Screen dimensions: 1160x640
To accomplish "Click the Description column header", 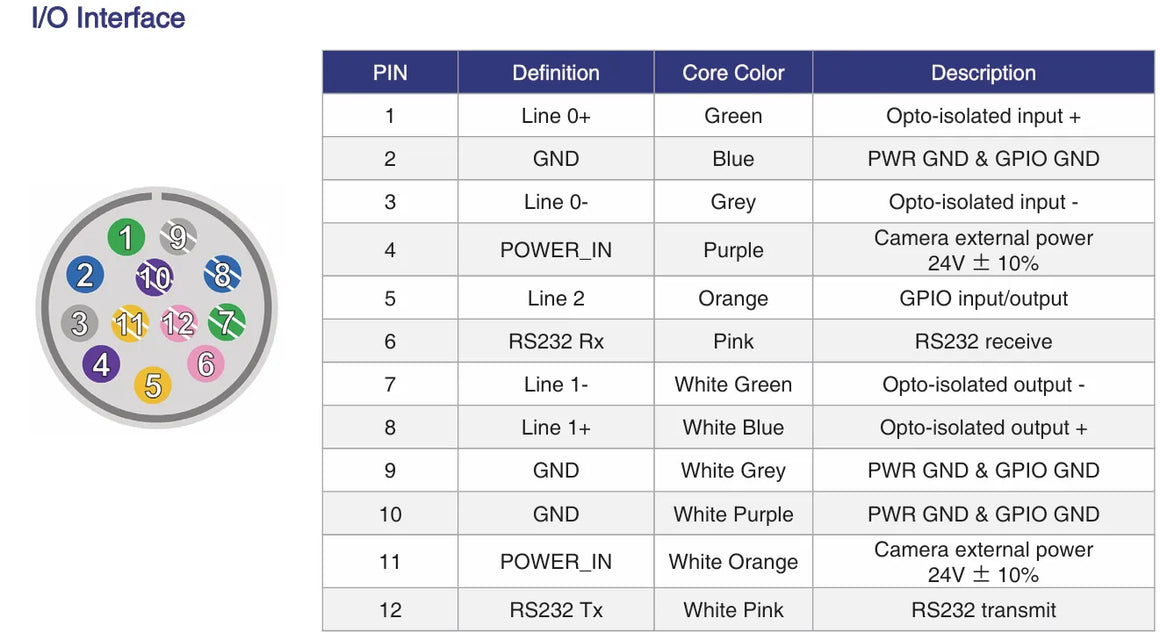I will pyautogui.click(x=983, y=73).
